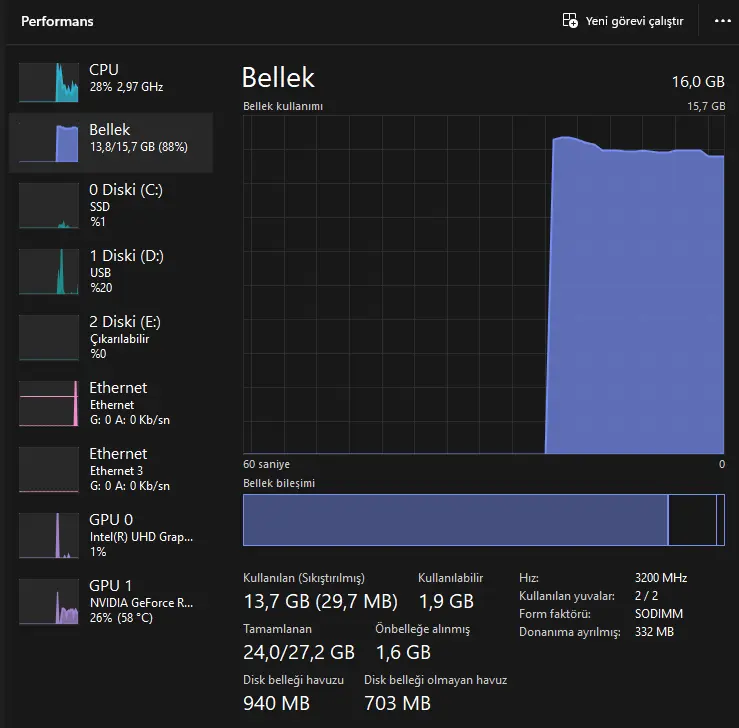This screenshot has height=728, width=739.
Task: Click the 1,6 GB cached value
Action: point(403,653)
